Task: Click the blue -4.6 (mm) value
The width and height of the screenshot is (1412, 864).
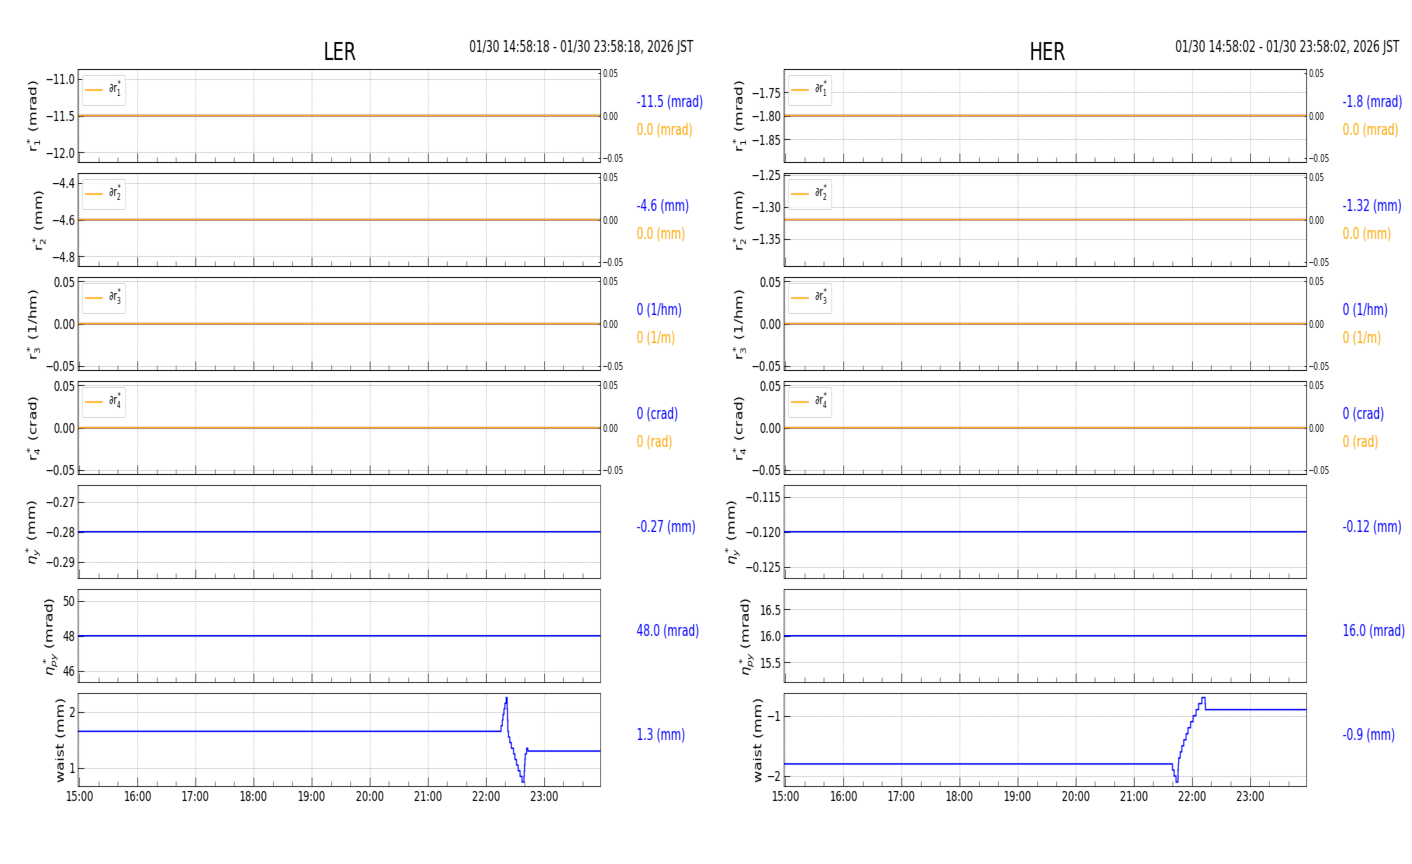Action: (663, 206)
